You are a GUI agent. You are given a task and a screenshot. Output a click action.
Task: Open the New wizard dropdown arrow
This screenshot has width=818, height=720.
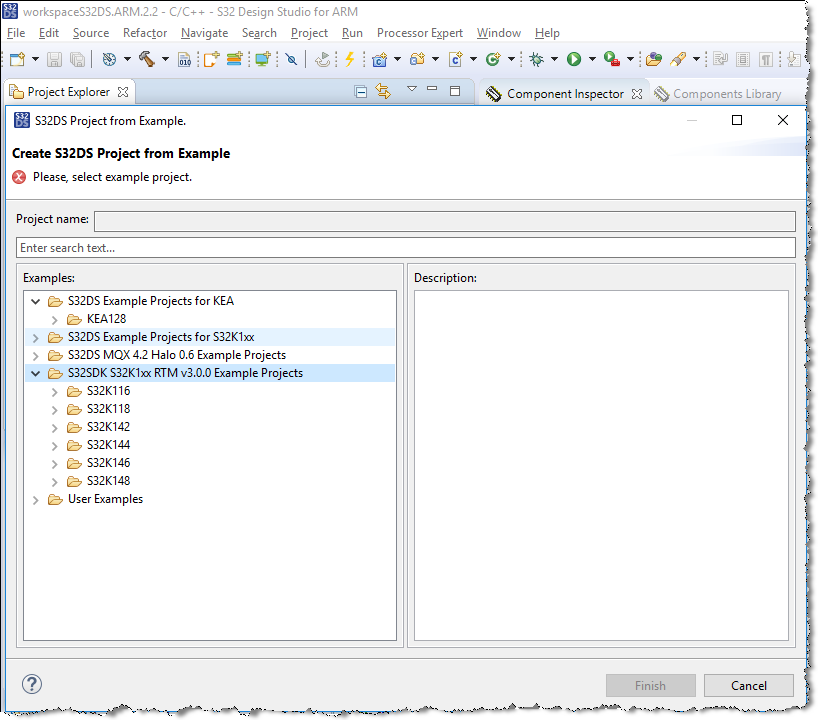point(35,59)
